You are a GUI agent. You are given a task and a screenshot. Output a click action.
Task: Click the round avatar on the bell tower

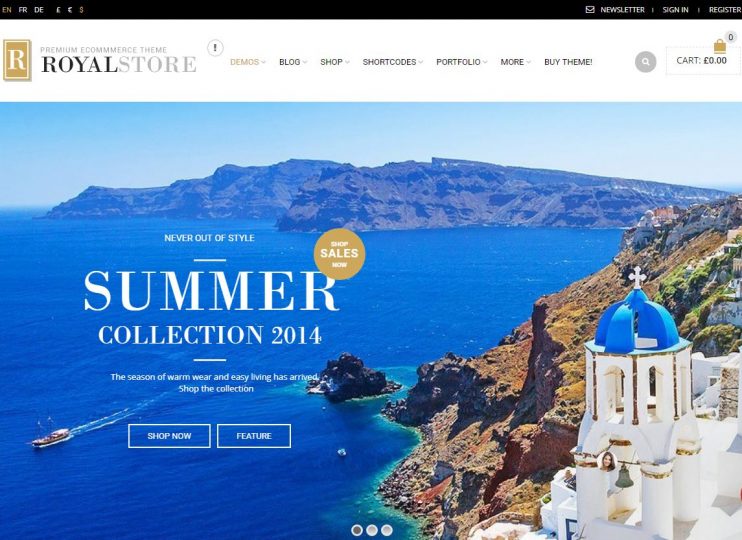[606, 461]
